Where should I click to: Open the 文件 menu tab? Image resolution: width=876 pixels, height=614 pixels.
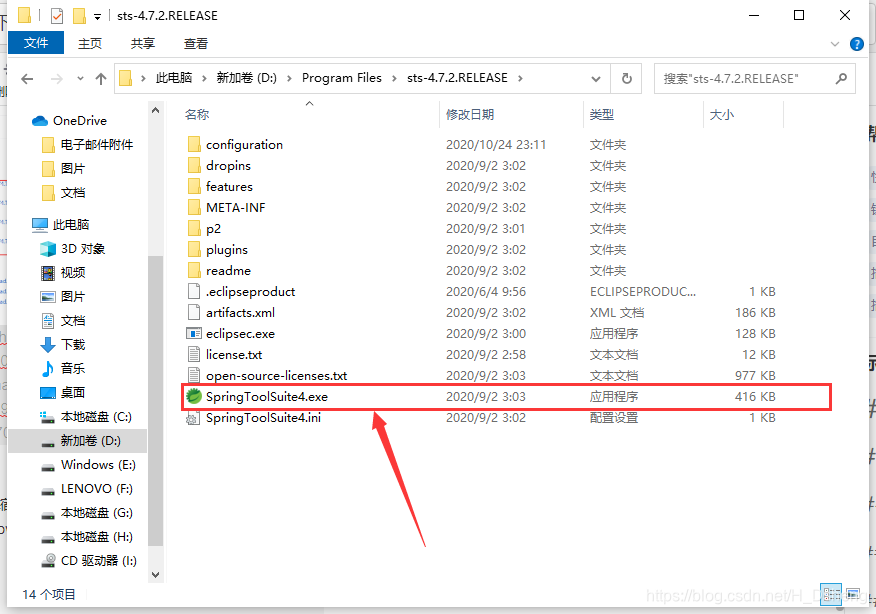(x=36, y=43)
